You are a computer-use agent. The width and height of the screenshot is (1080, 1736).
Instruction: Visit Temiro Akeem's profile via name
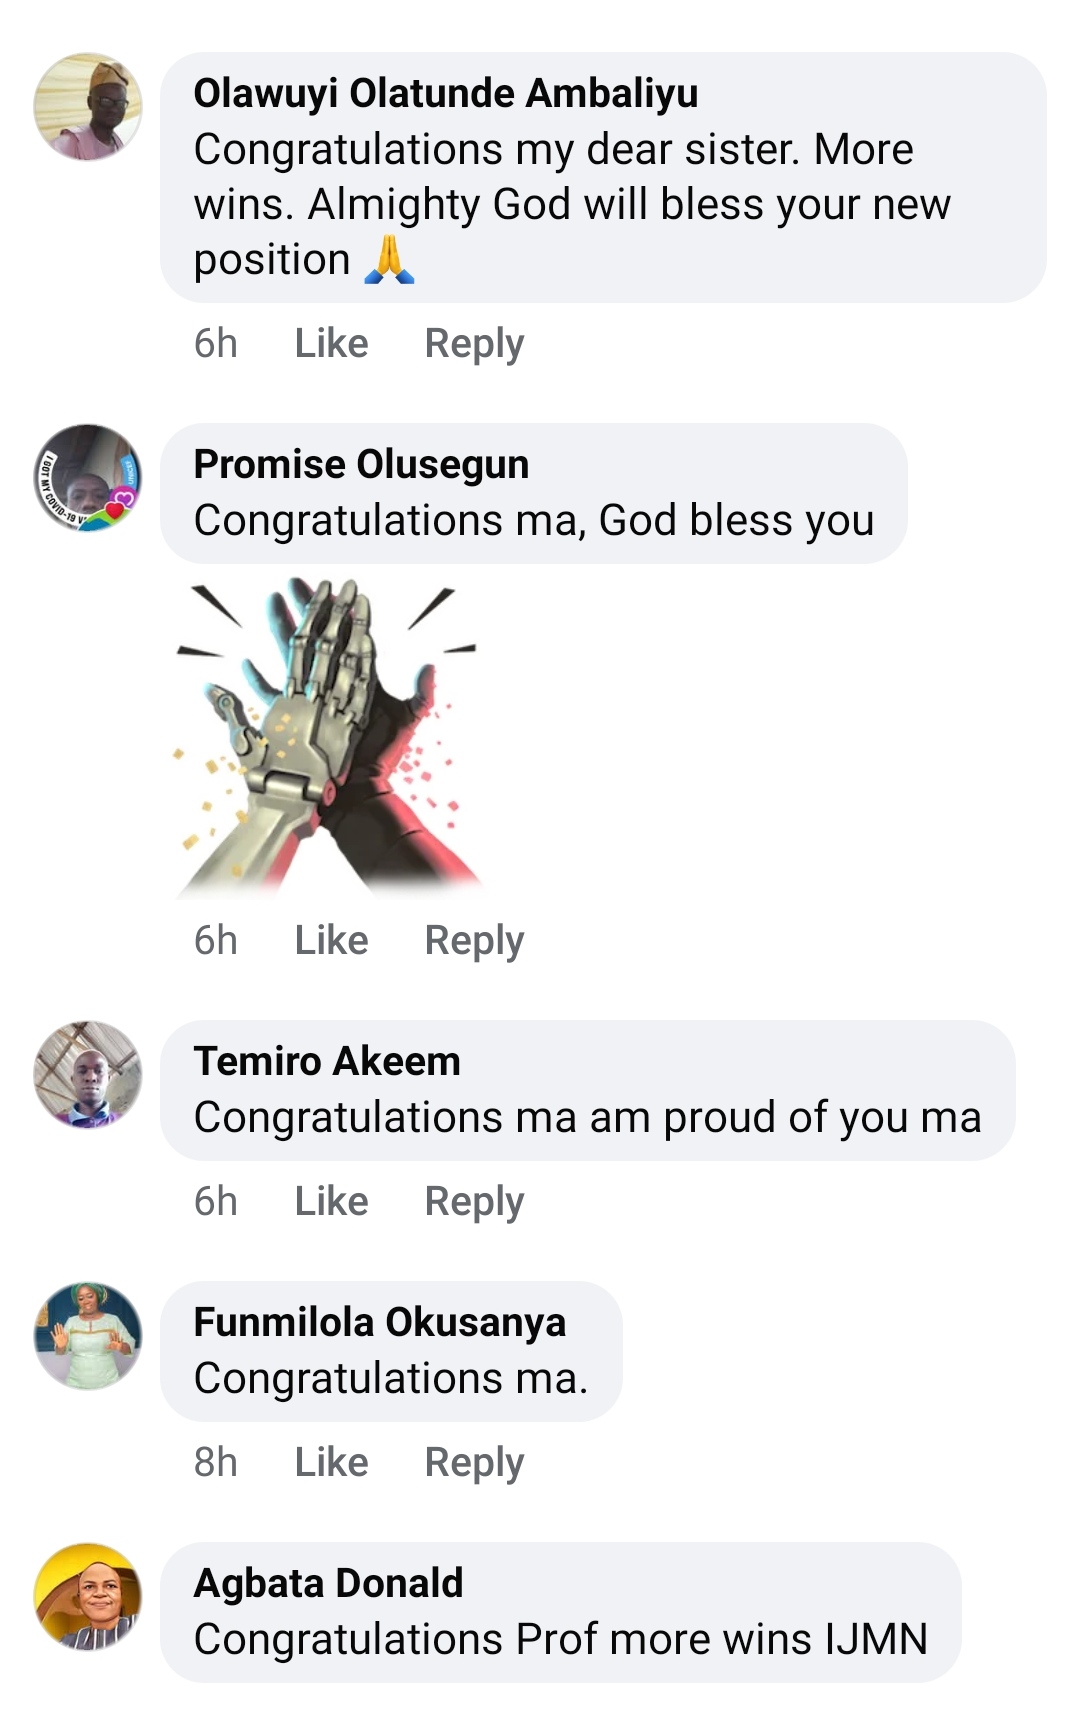[x=327, y=1061]
